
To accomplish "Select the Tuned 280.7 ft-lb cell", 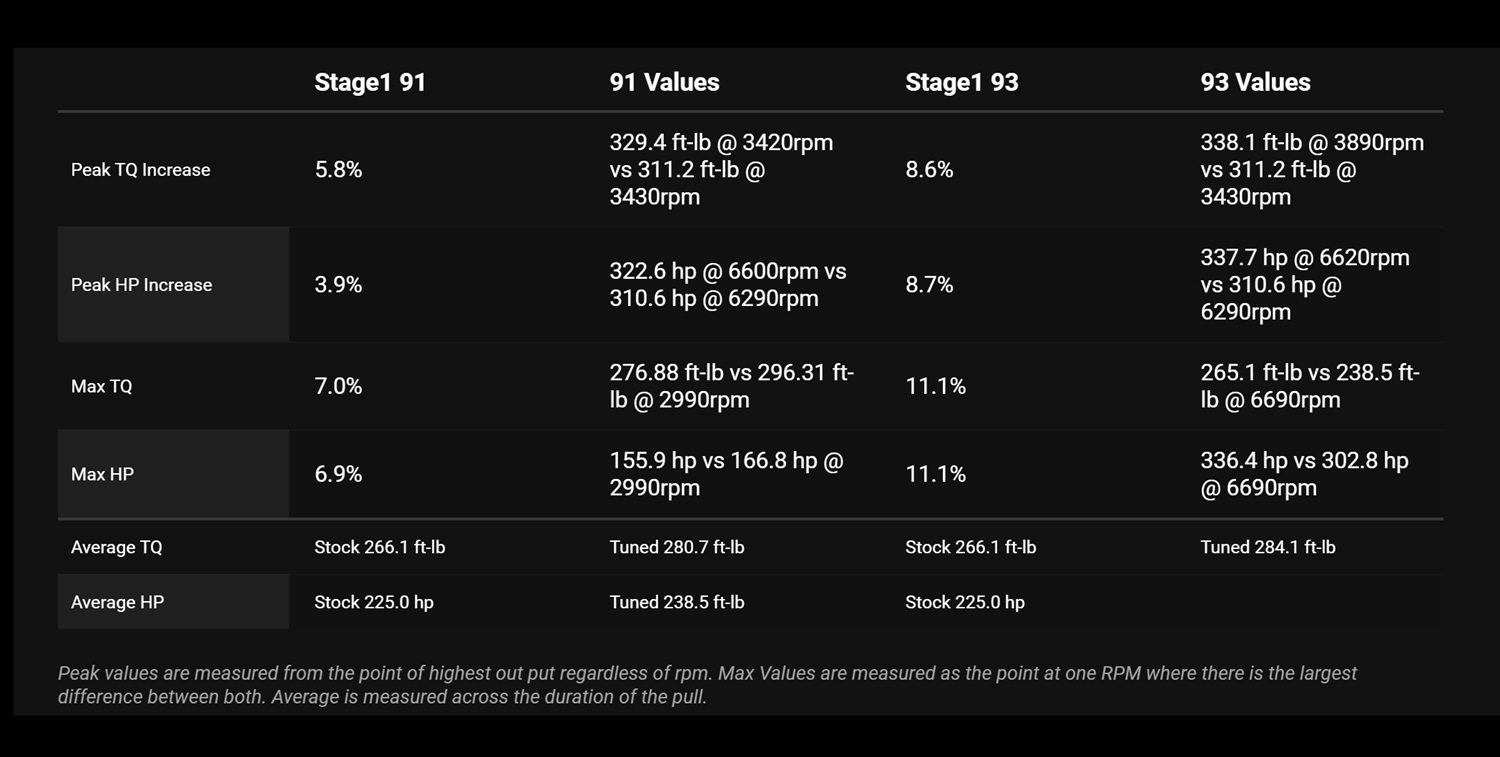I will click(x=677, y=547).
